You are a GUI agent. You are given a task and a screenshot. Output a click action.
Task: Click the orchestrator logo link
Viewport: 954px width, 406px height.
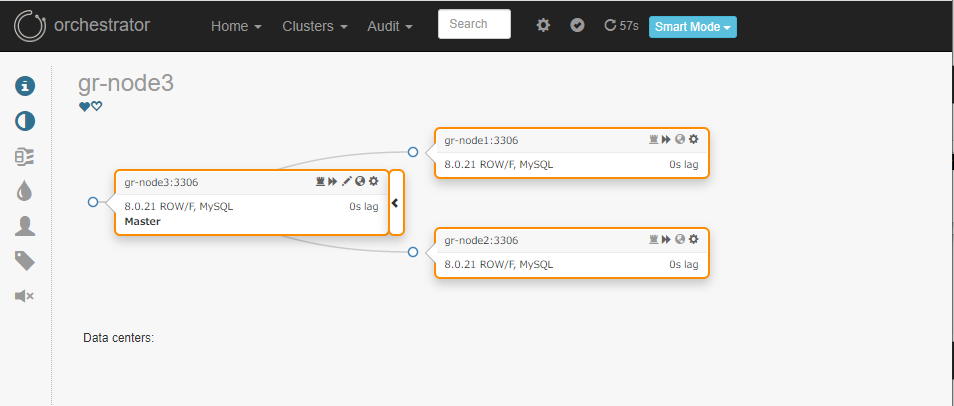82,26
